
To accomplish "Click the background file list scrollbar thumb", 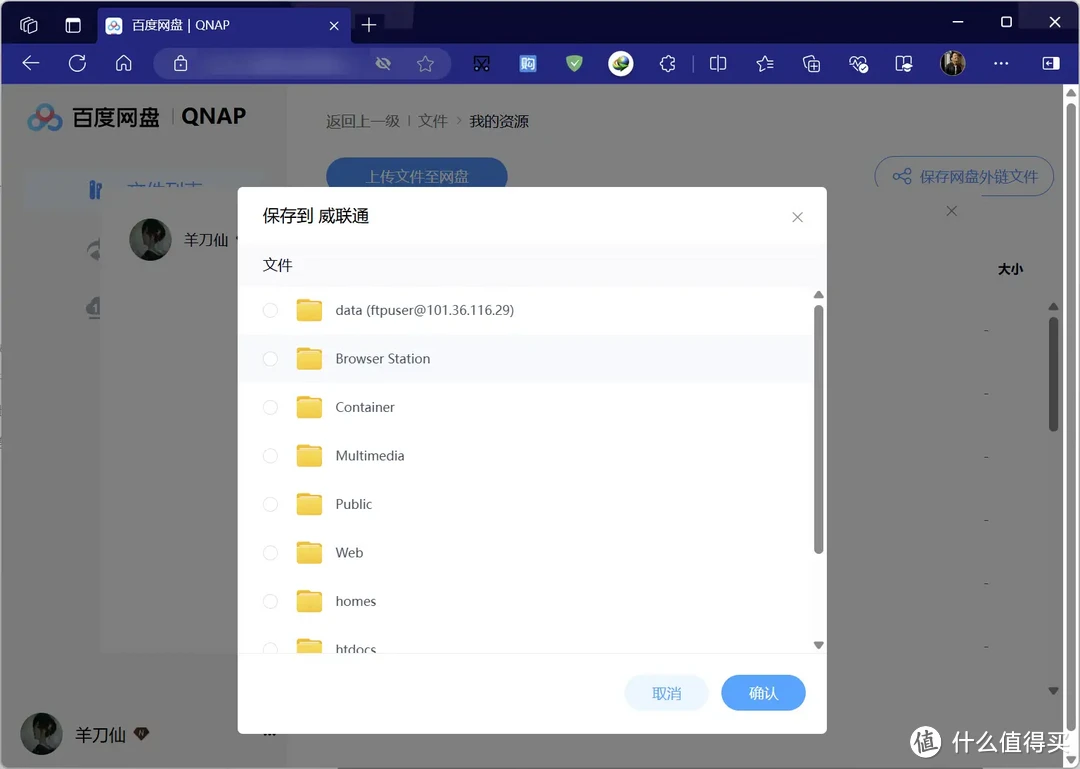I will [x=1053, y=374].
